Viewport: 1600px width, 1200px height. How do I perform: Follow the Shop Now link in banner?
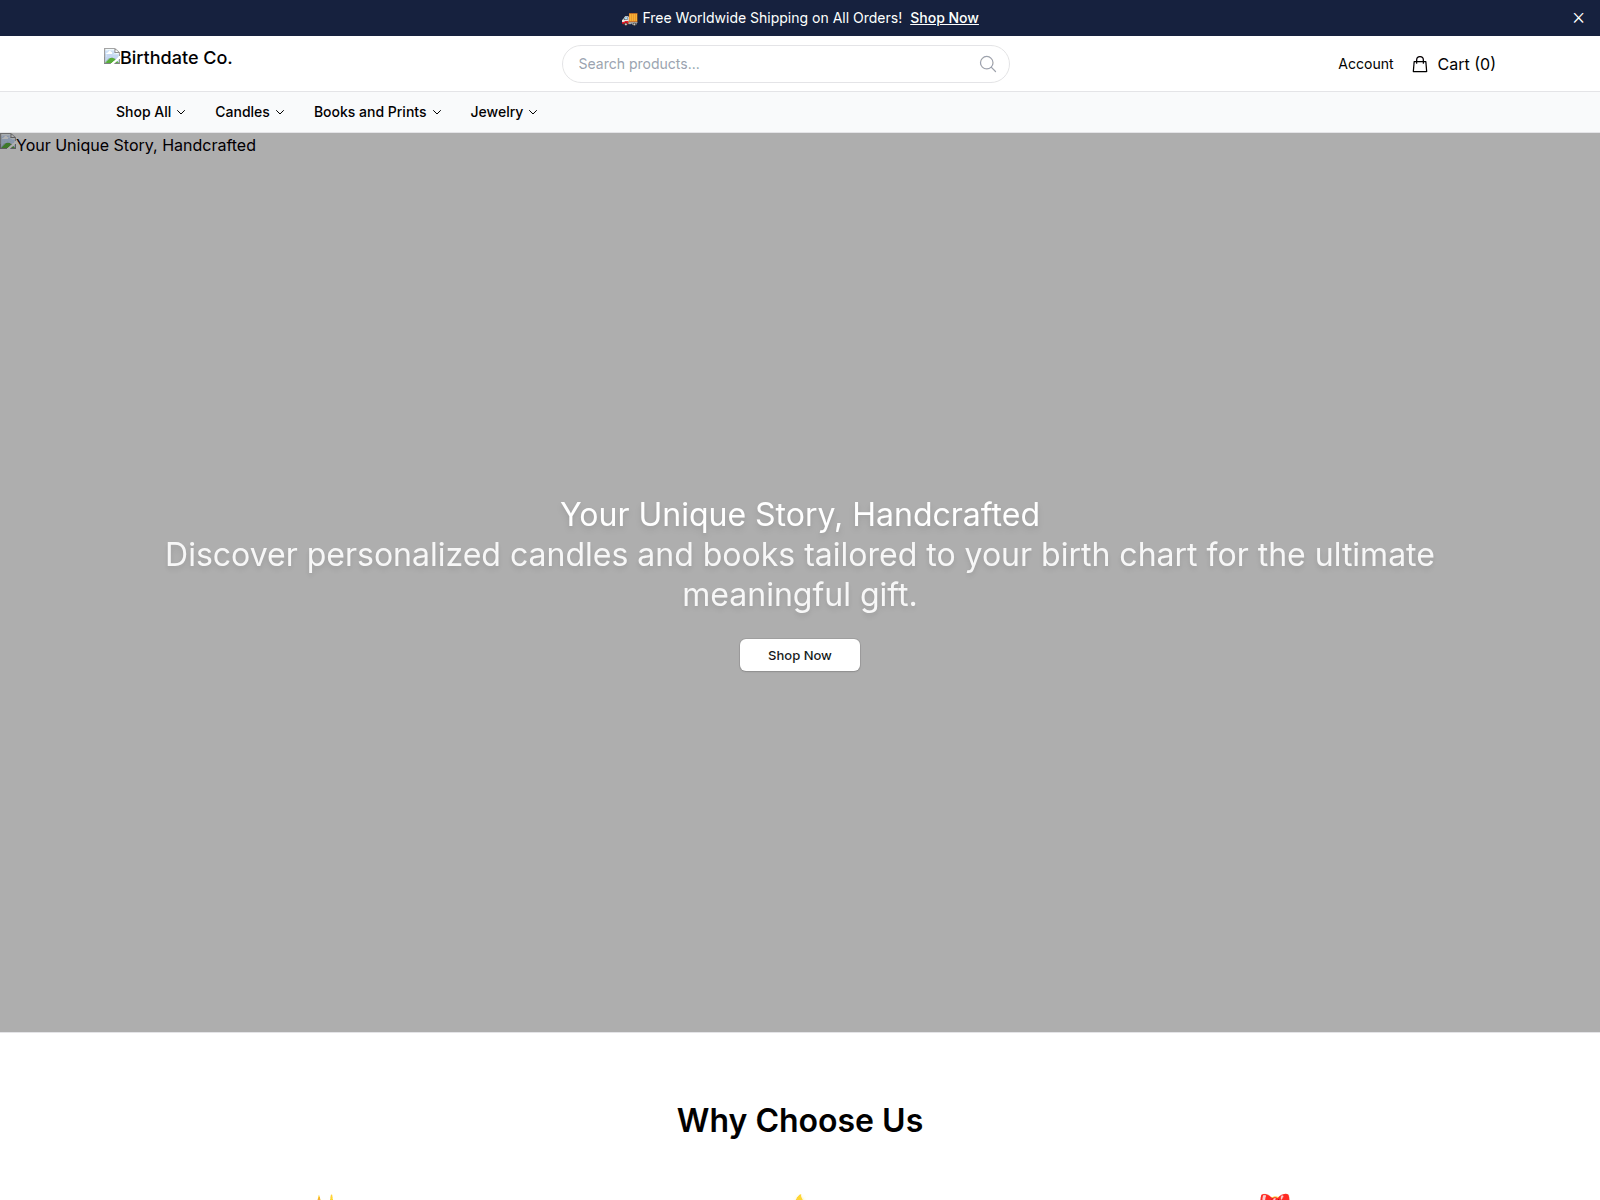point(944,18)
